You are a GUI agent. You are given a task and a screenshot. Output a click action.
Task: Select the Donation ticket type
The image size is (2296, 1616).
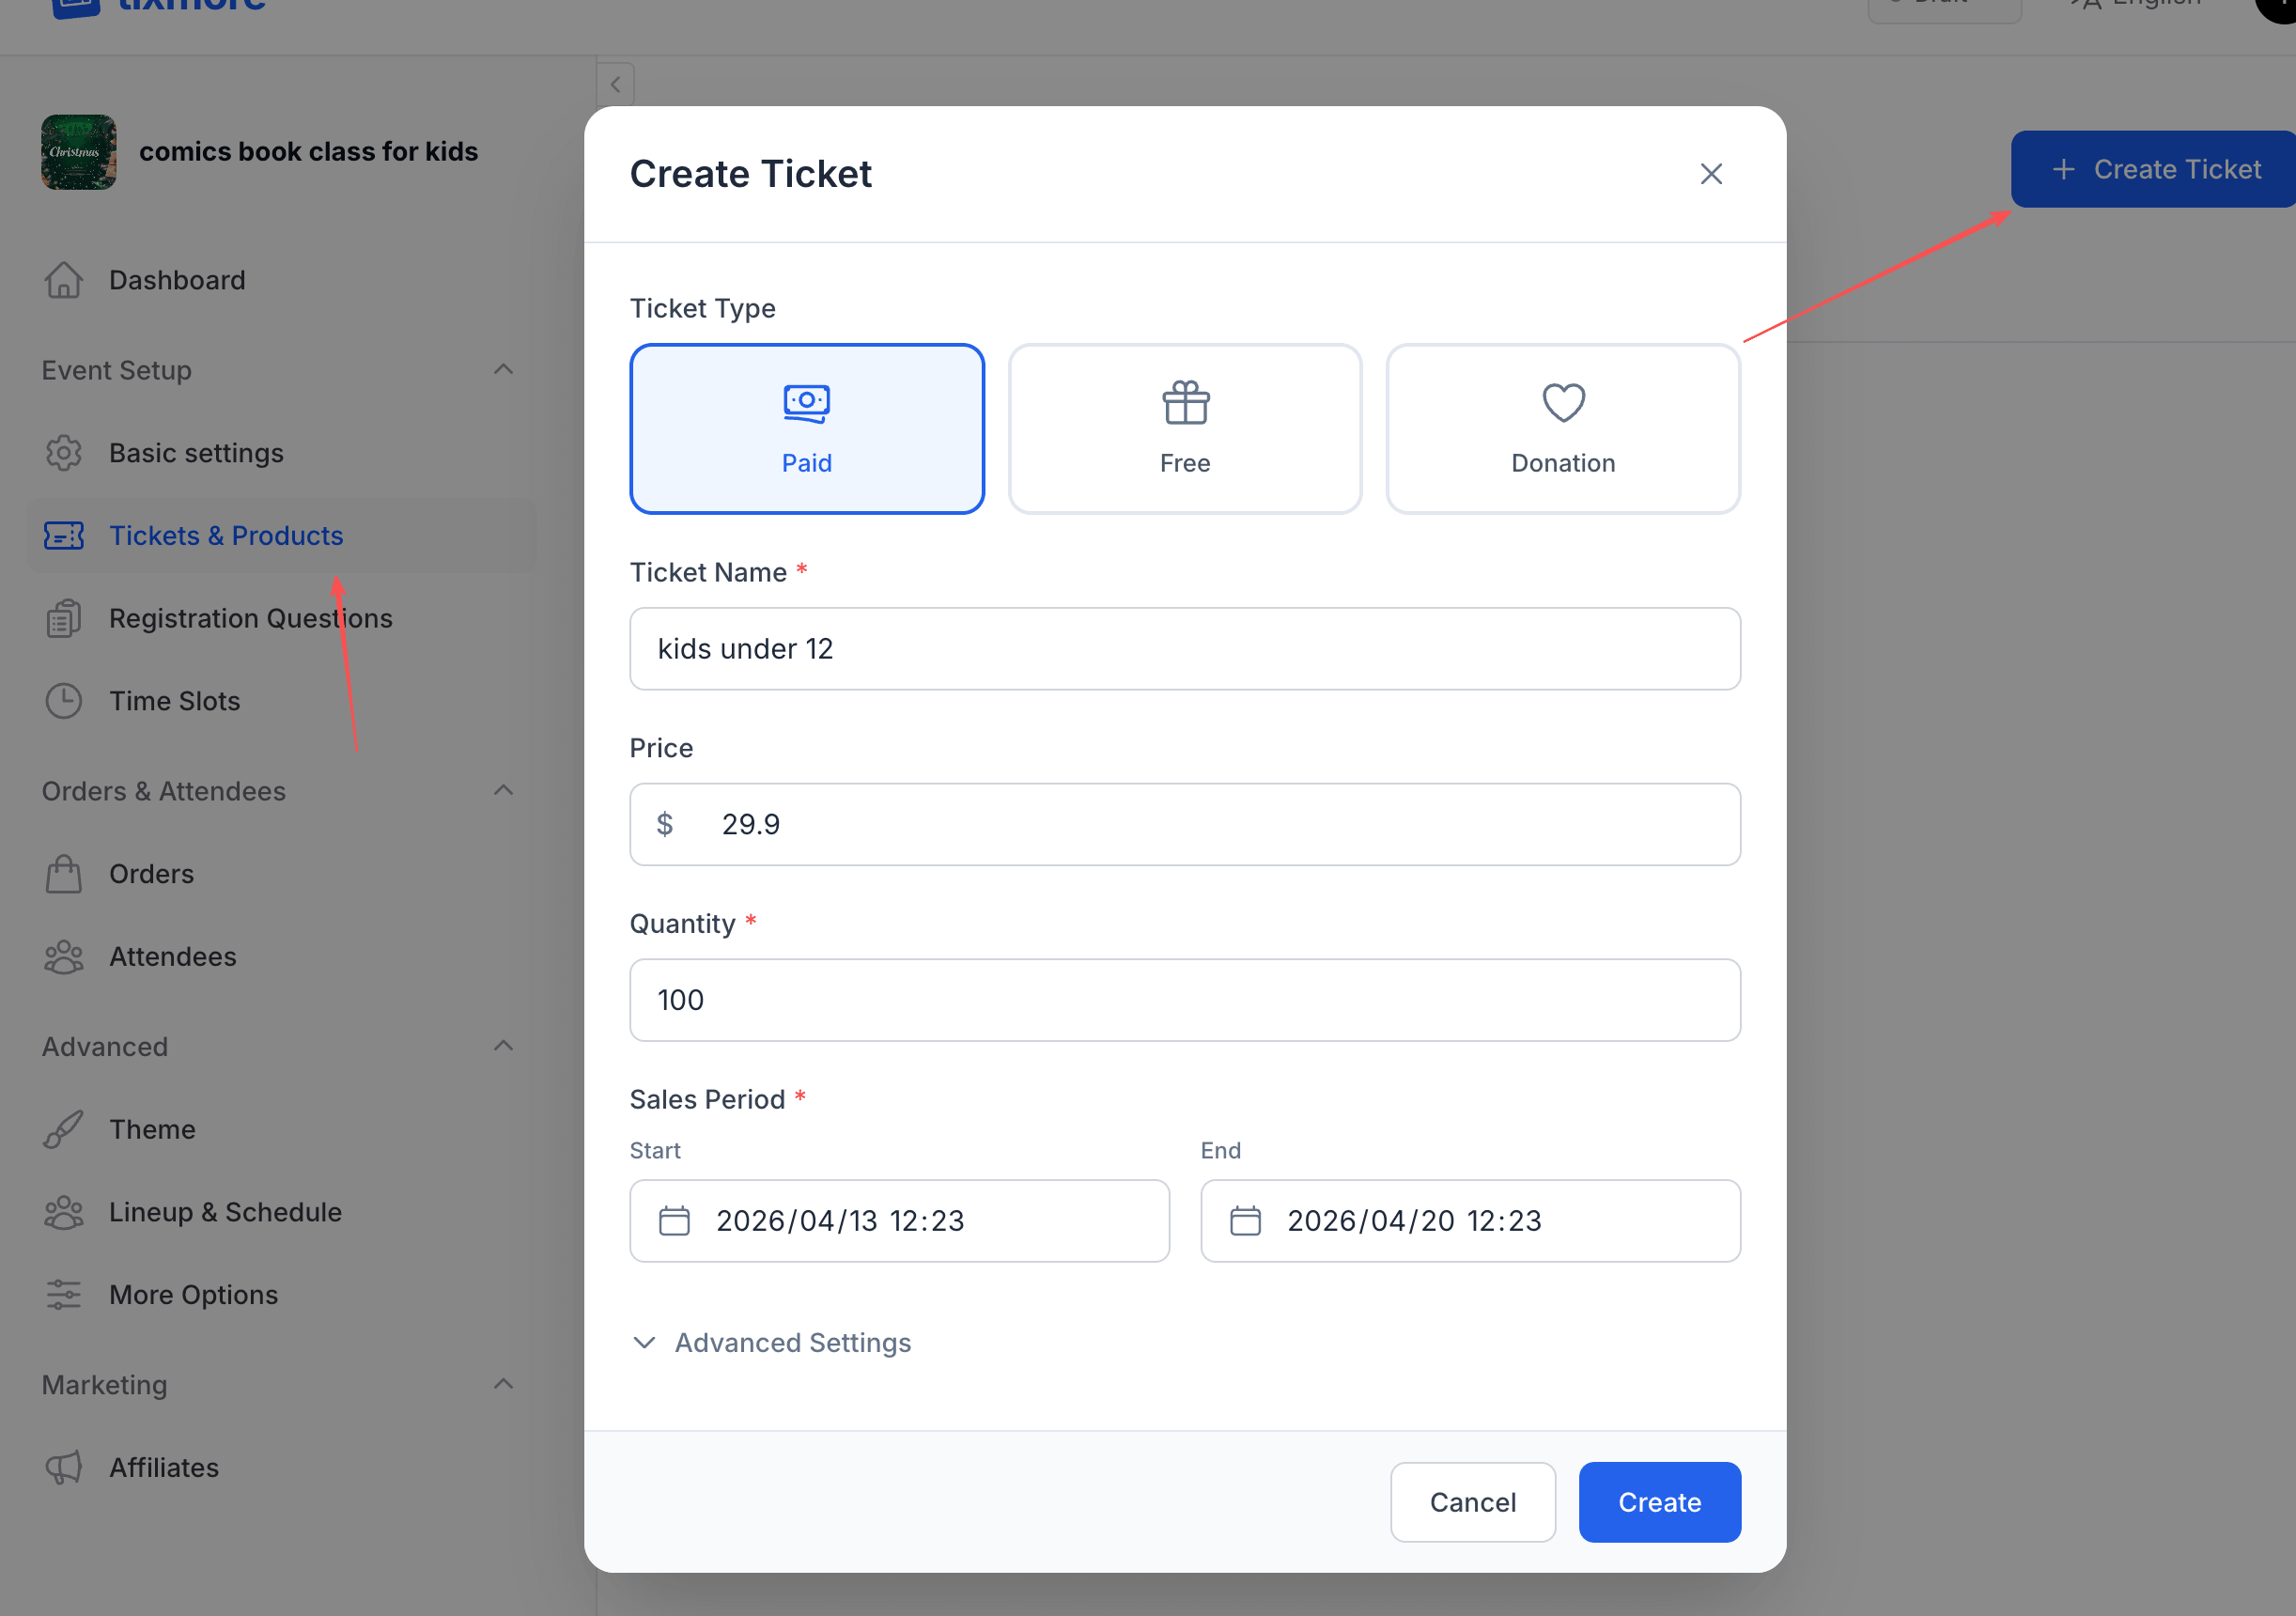pos(1562,428)
